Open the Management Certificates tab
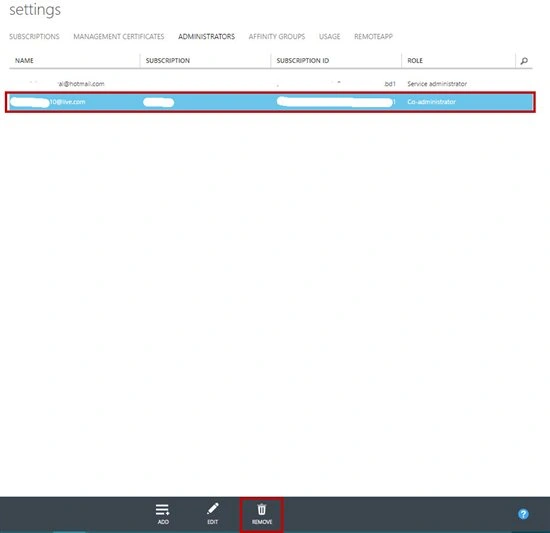The height and width of the screenshot is (533, 550). pyautogui.click(x=119, y=36)
